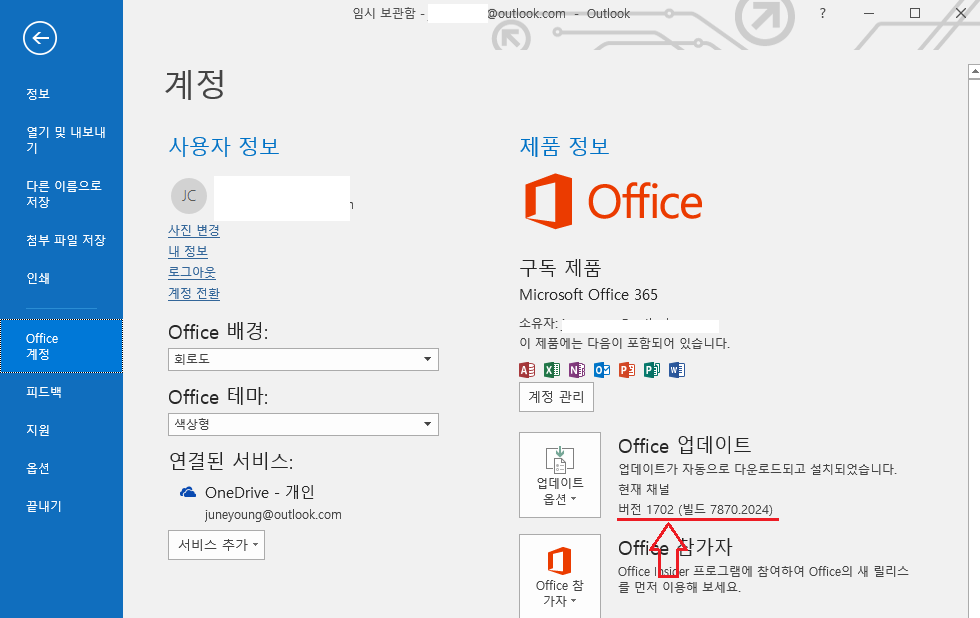Click the 내 정보 link

pos(188,251)
